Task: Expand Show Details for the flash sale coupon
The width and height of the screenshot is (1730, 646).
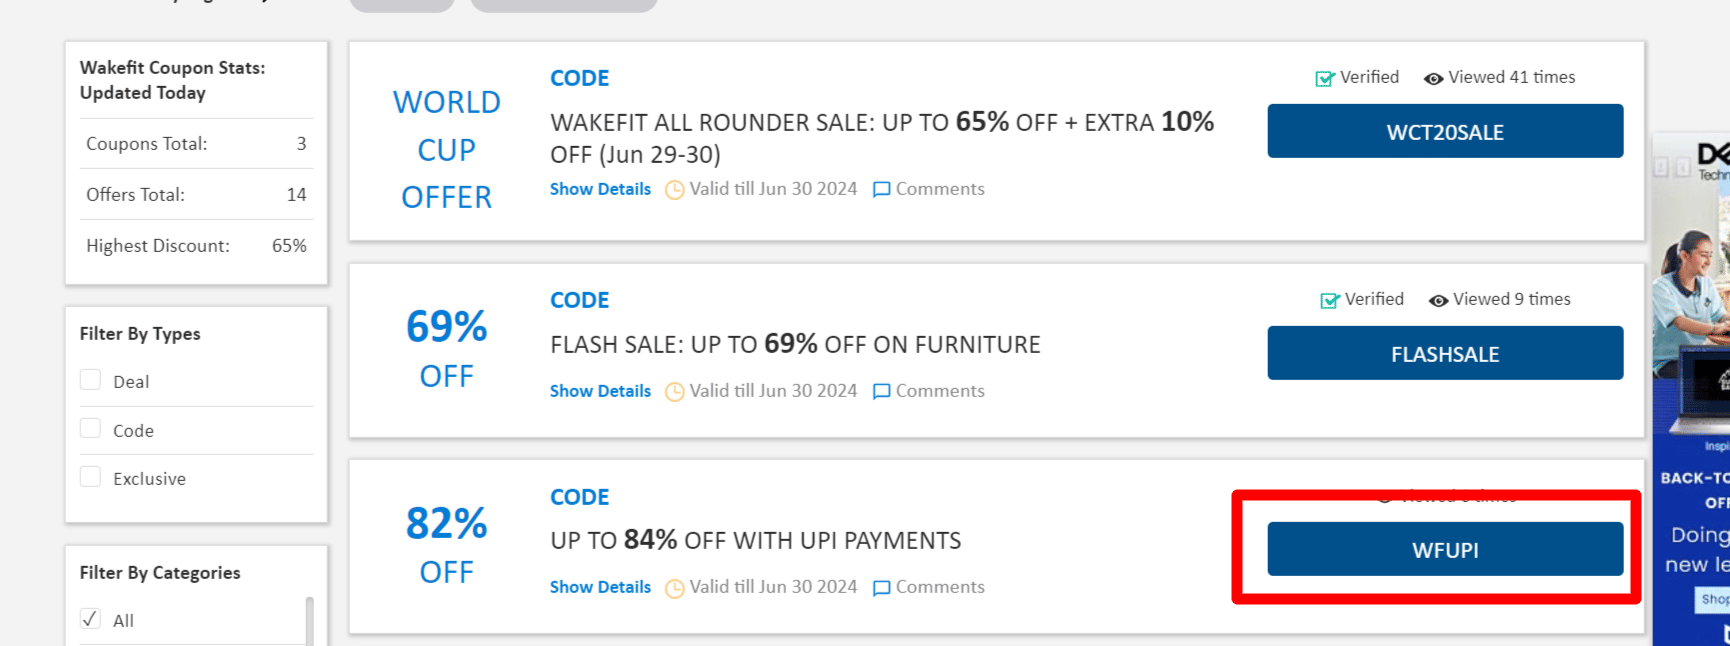Action: click(x=600, y=391)
